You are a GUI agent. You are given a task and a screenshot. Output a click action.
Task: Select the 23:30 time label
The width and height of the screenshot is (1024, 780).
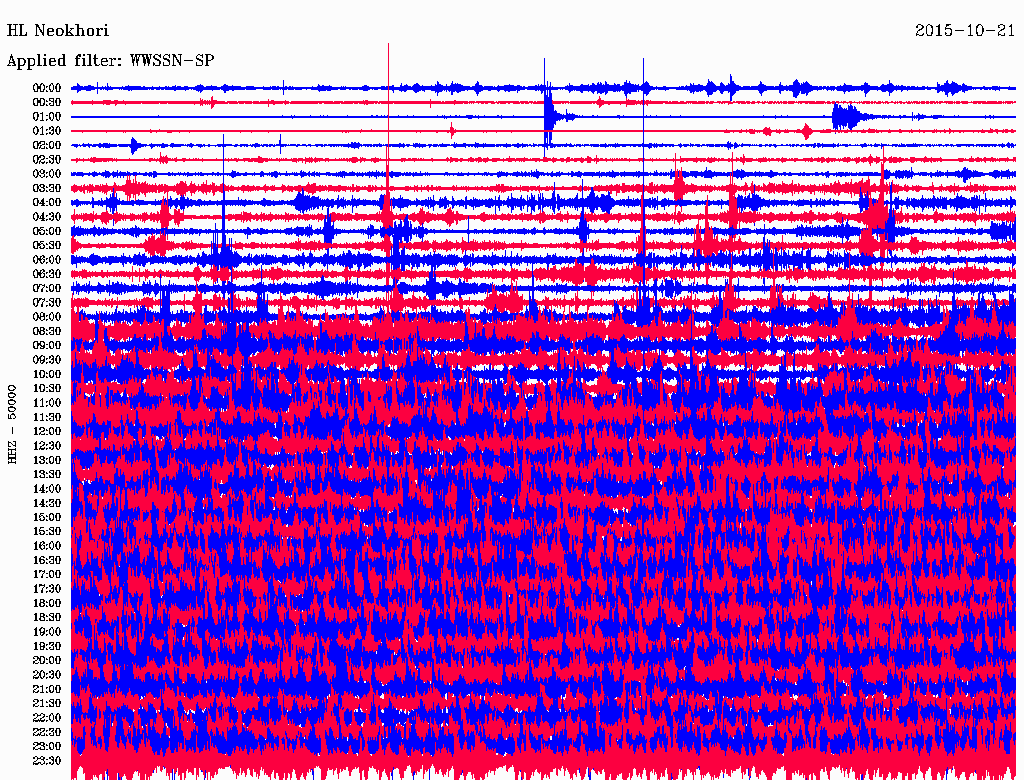point(47,760)
